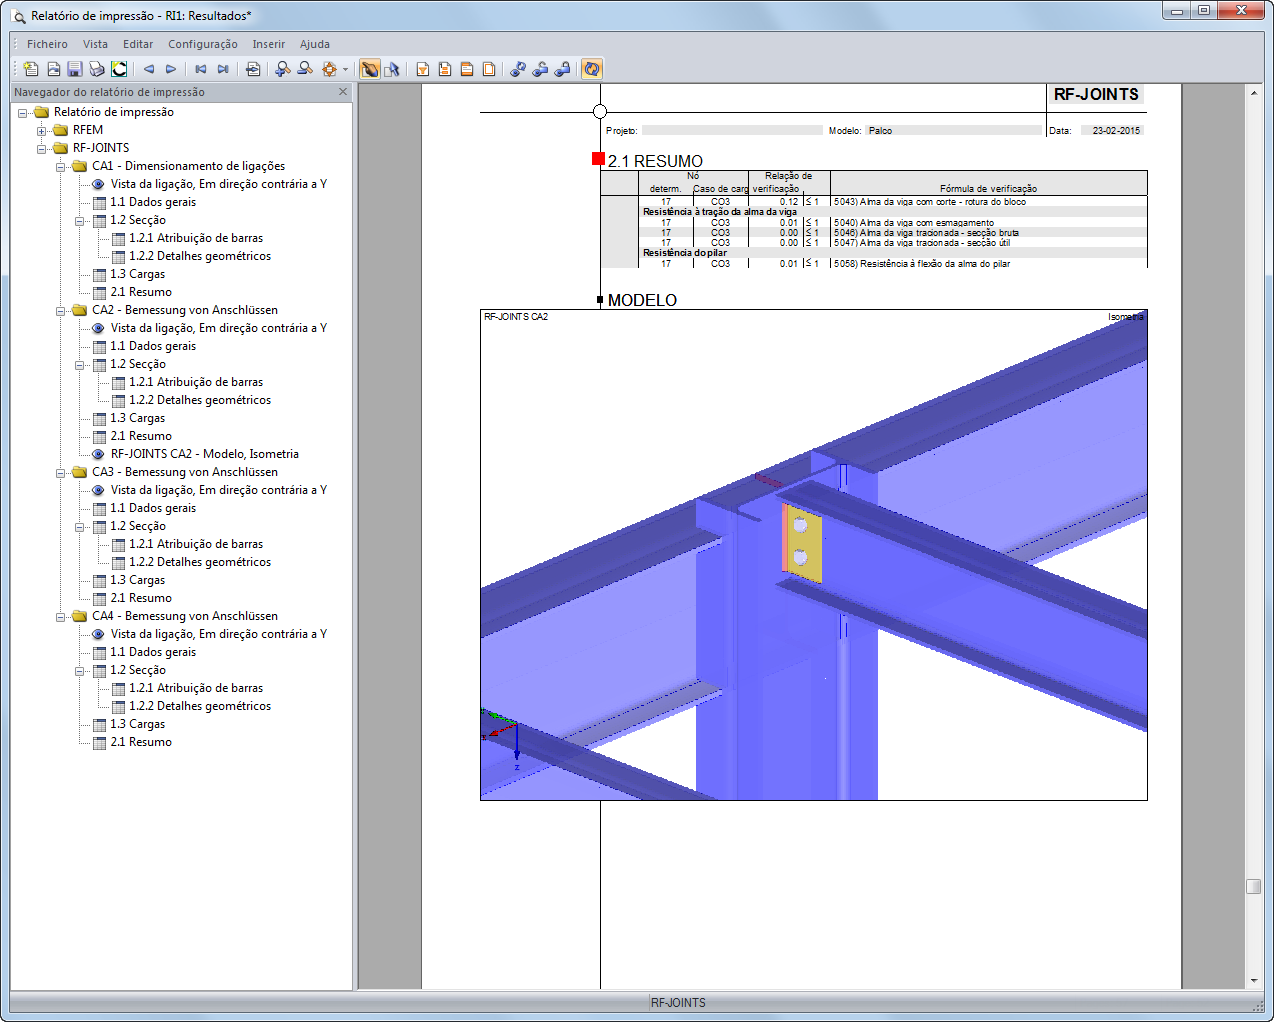Click the isometric model image in report

pyautogui.click(x=813, y=555)
